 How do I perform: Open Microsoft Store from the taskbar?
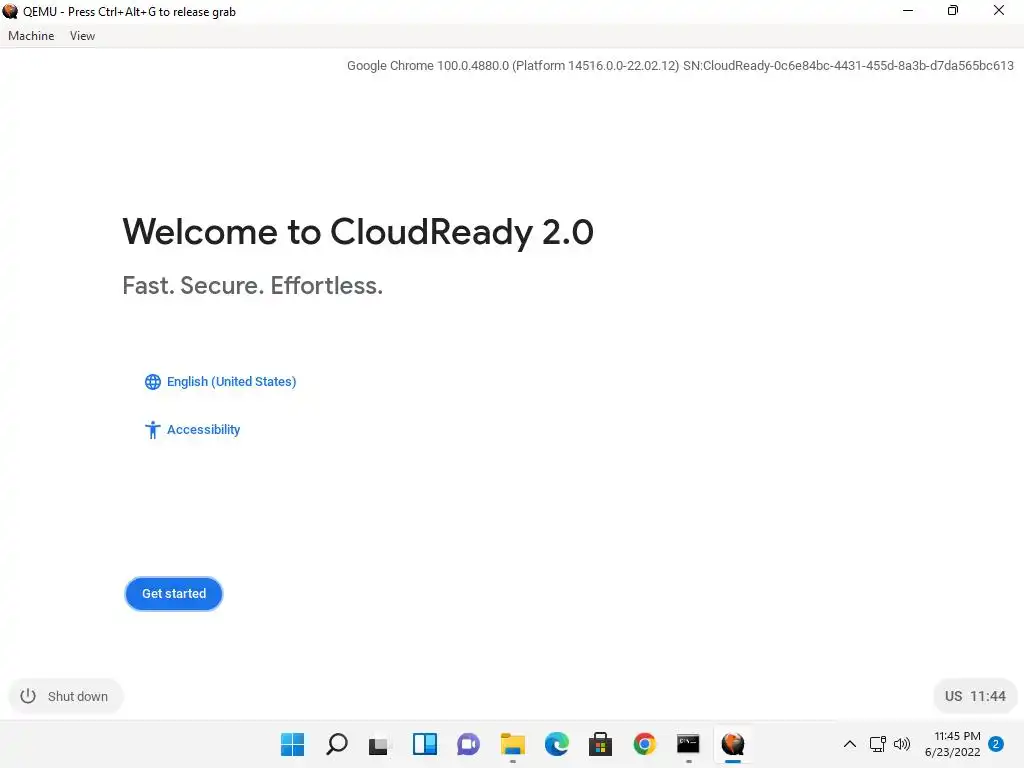[600, 744]
